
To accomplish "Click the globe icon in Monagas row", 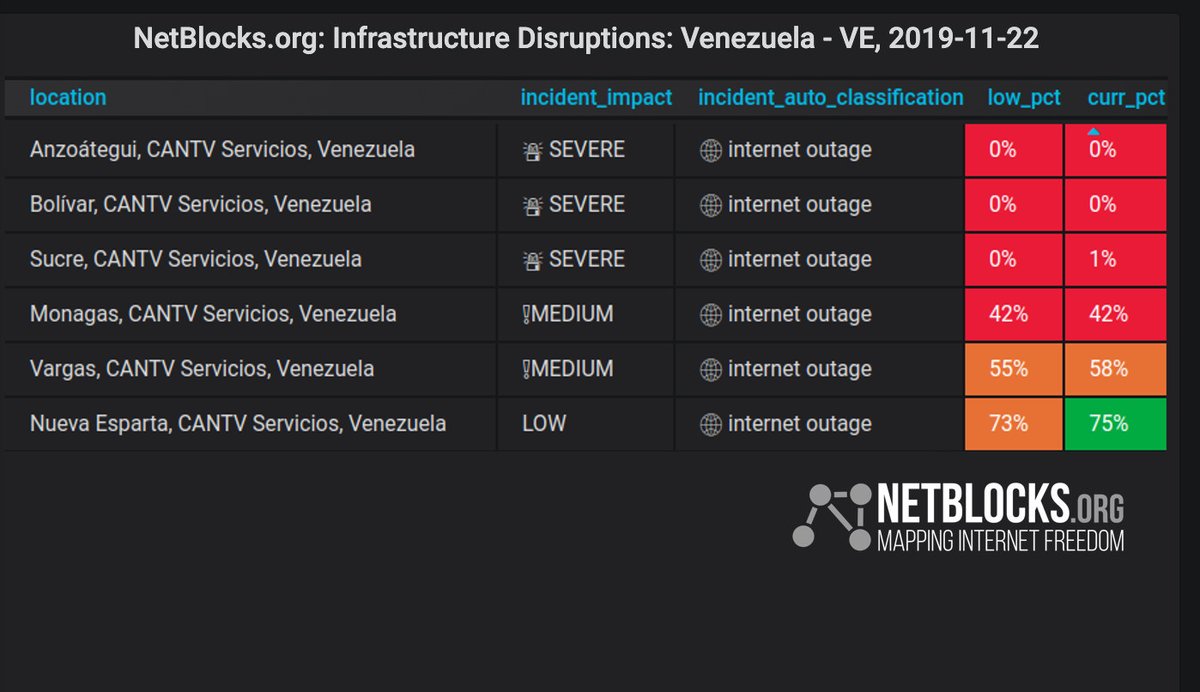I will (710, 314).
